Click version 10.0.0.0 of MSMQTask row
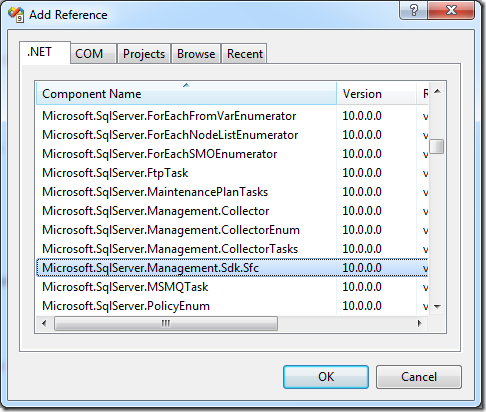486x412 pixels. pos(362,287)
